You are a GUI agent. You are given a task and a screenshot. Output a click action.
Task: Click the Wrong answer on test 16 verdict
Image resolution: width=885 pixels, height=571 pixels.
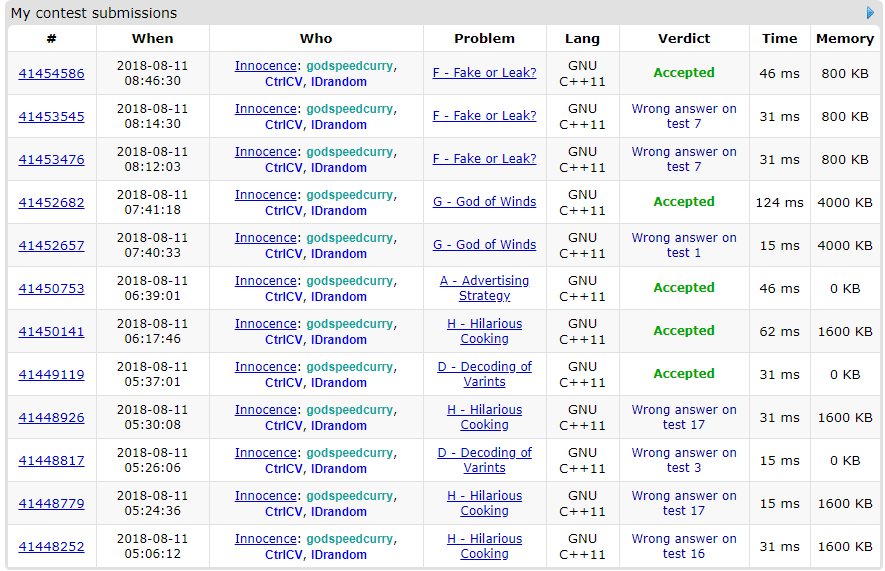pyautogui.click(x=684, y=546)
